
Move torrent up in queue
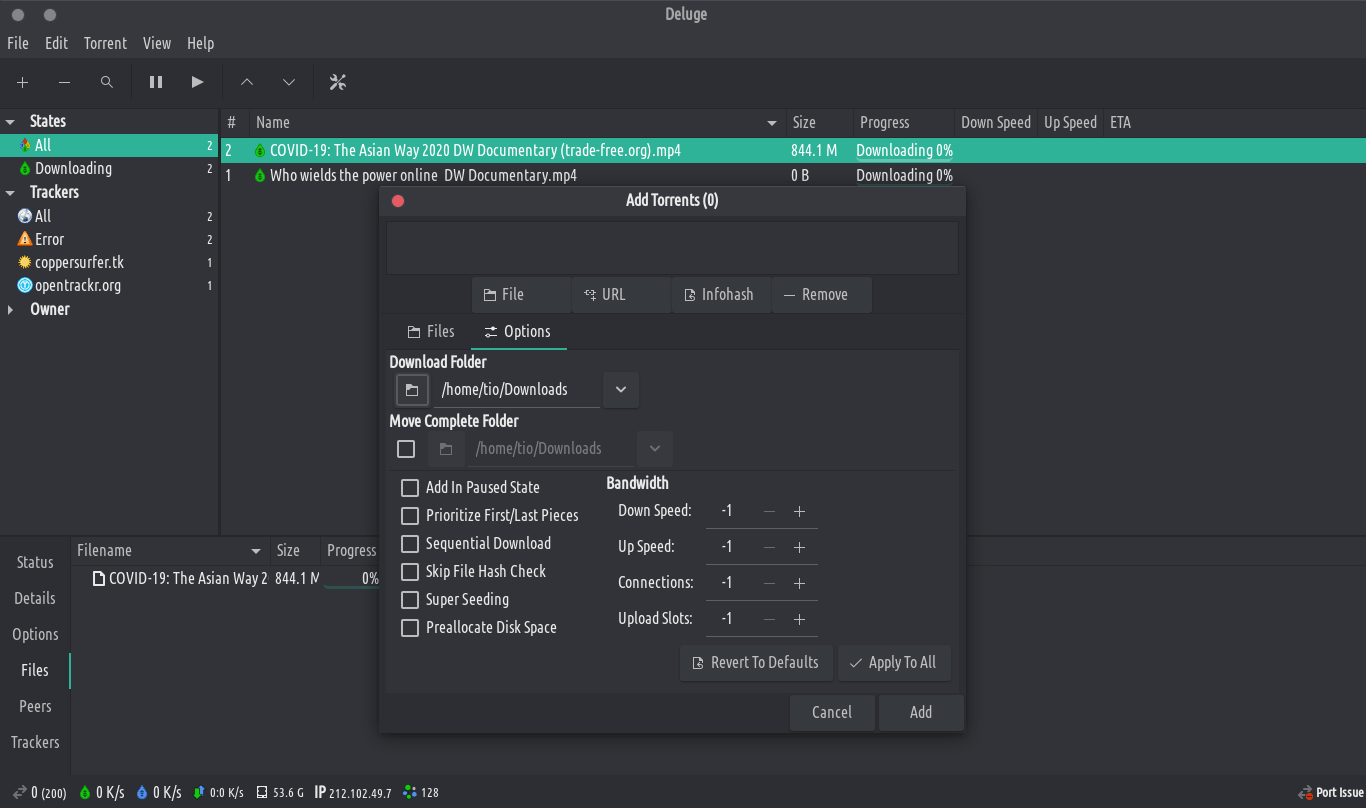(x=247, y=82)
